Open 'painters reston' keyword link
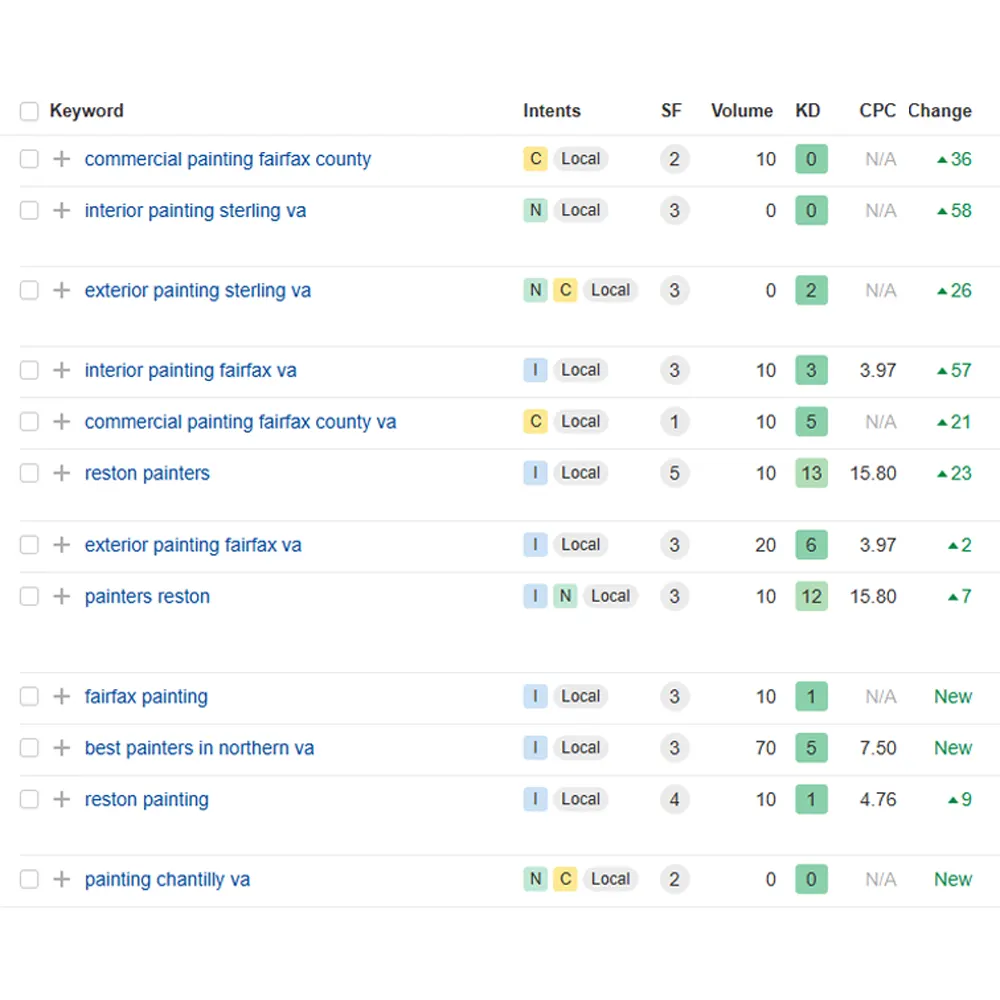 click(x=147, y=597)
